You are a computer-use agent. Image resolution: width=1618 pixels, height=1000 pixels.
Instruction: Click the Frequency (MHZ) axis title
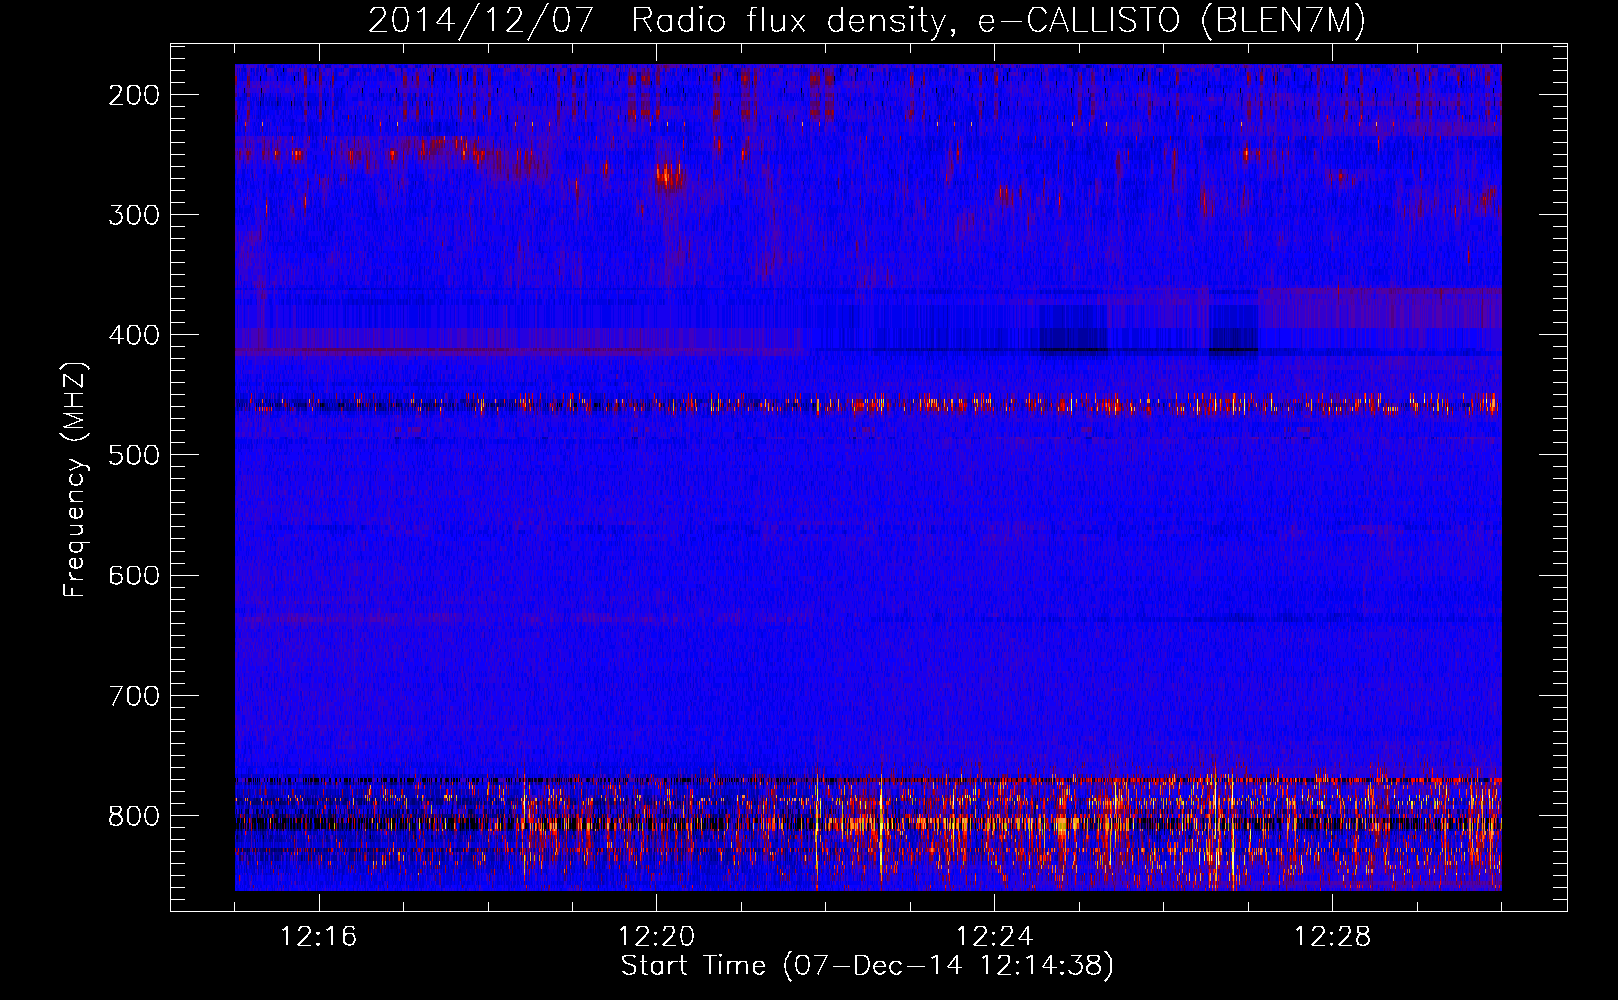(x=75, y=479)
